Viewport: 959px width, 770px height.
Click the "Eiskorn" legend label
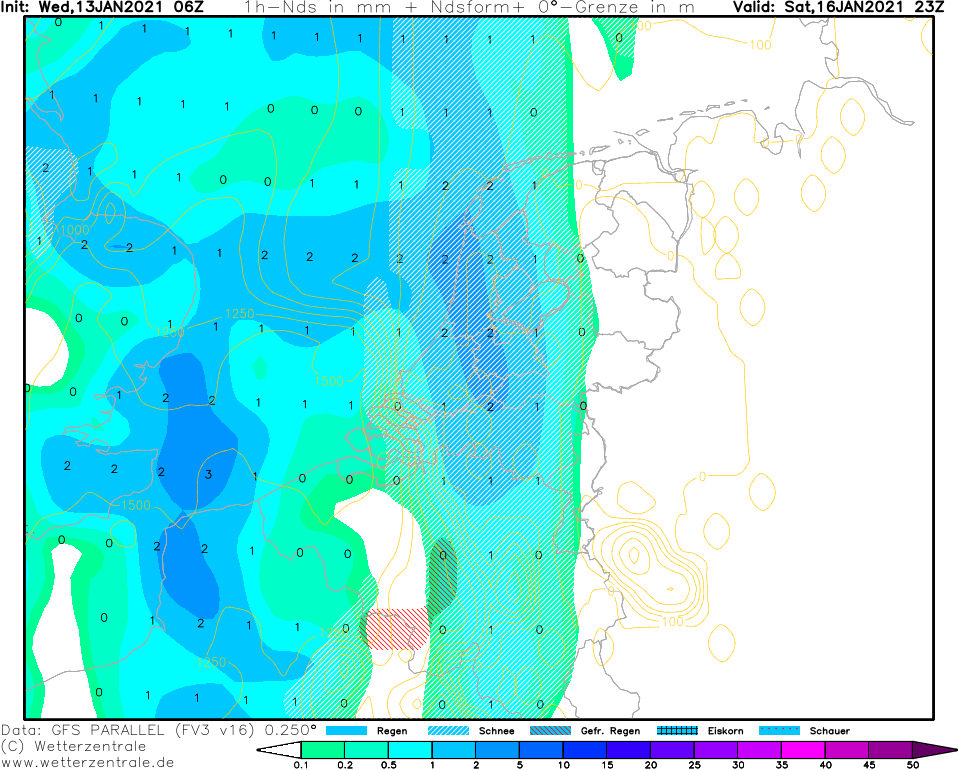[725, 731]
